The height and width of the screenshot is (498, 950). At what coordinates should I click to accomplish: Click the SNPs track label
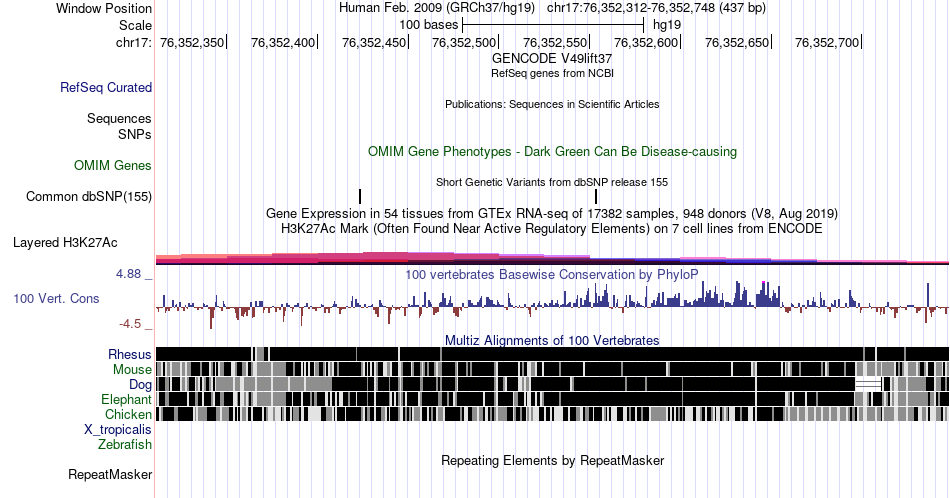click(135, 134)
